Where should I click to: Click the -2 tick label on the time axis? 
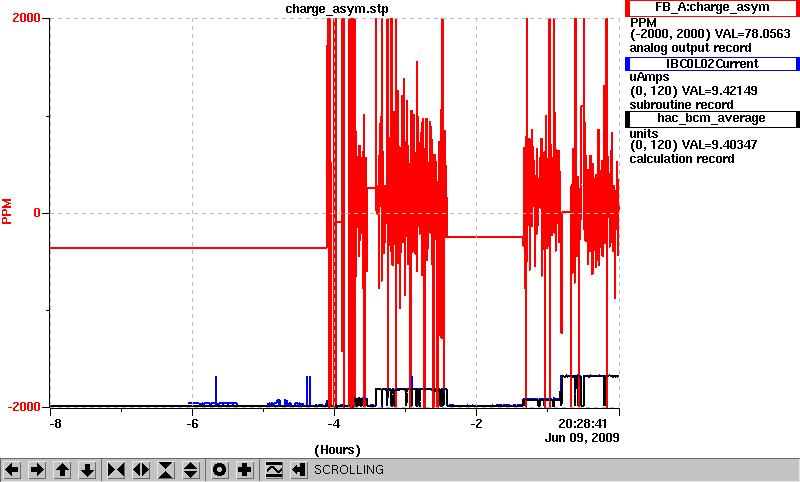click(476, 424)
